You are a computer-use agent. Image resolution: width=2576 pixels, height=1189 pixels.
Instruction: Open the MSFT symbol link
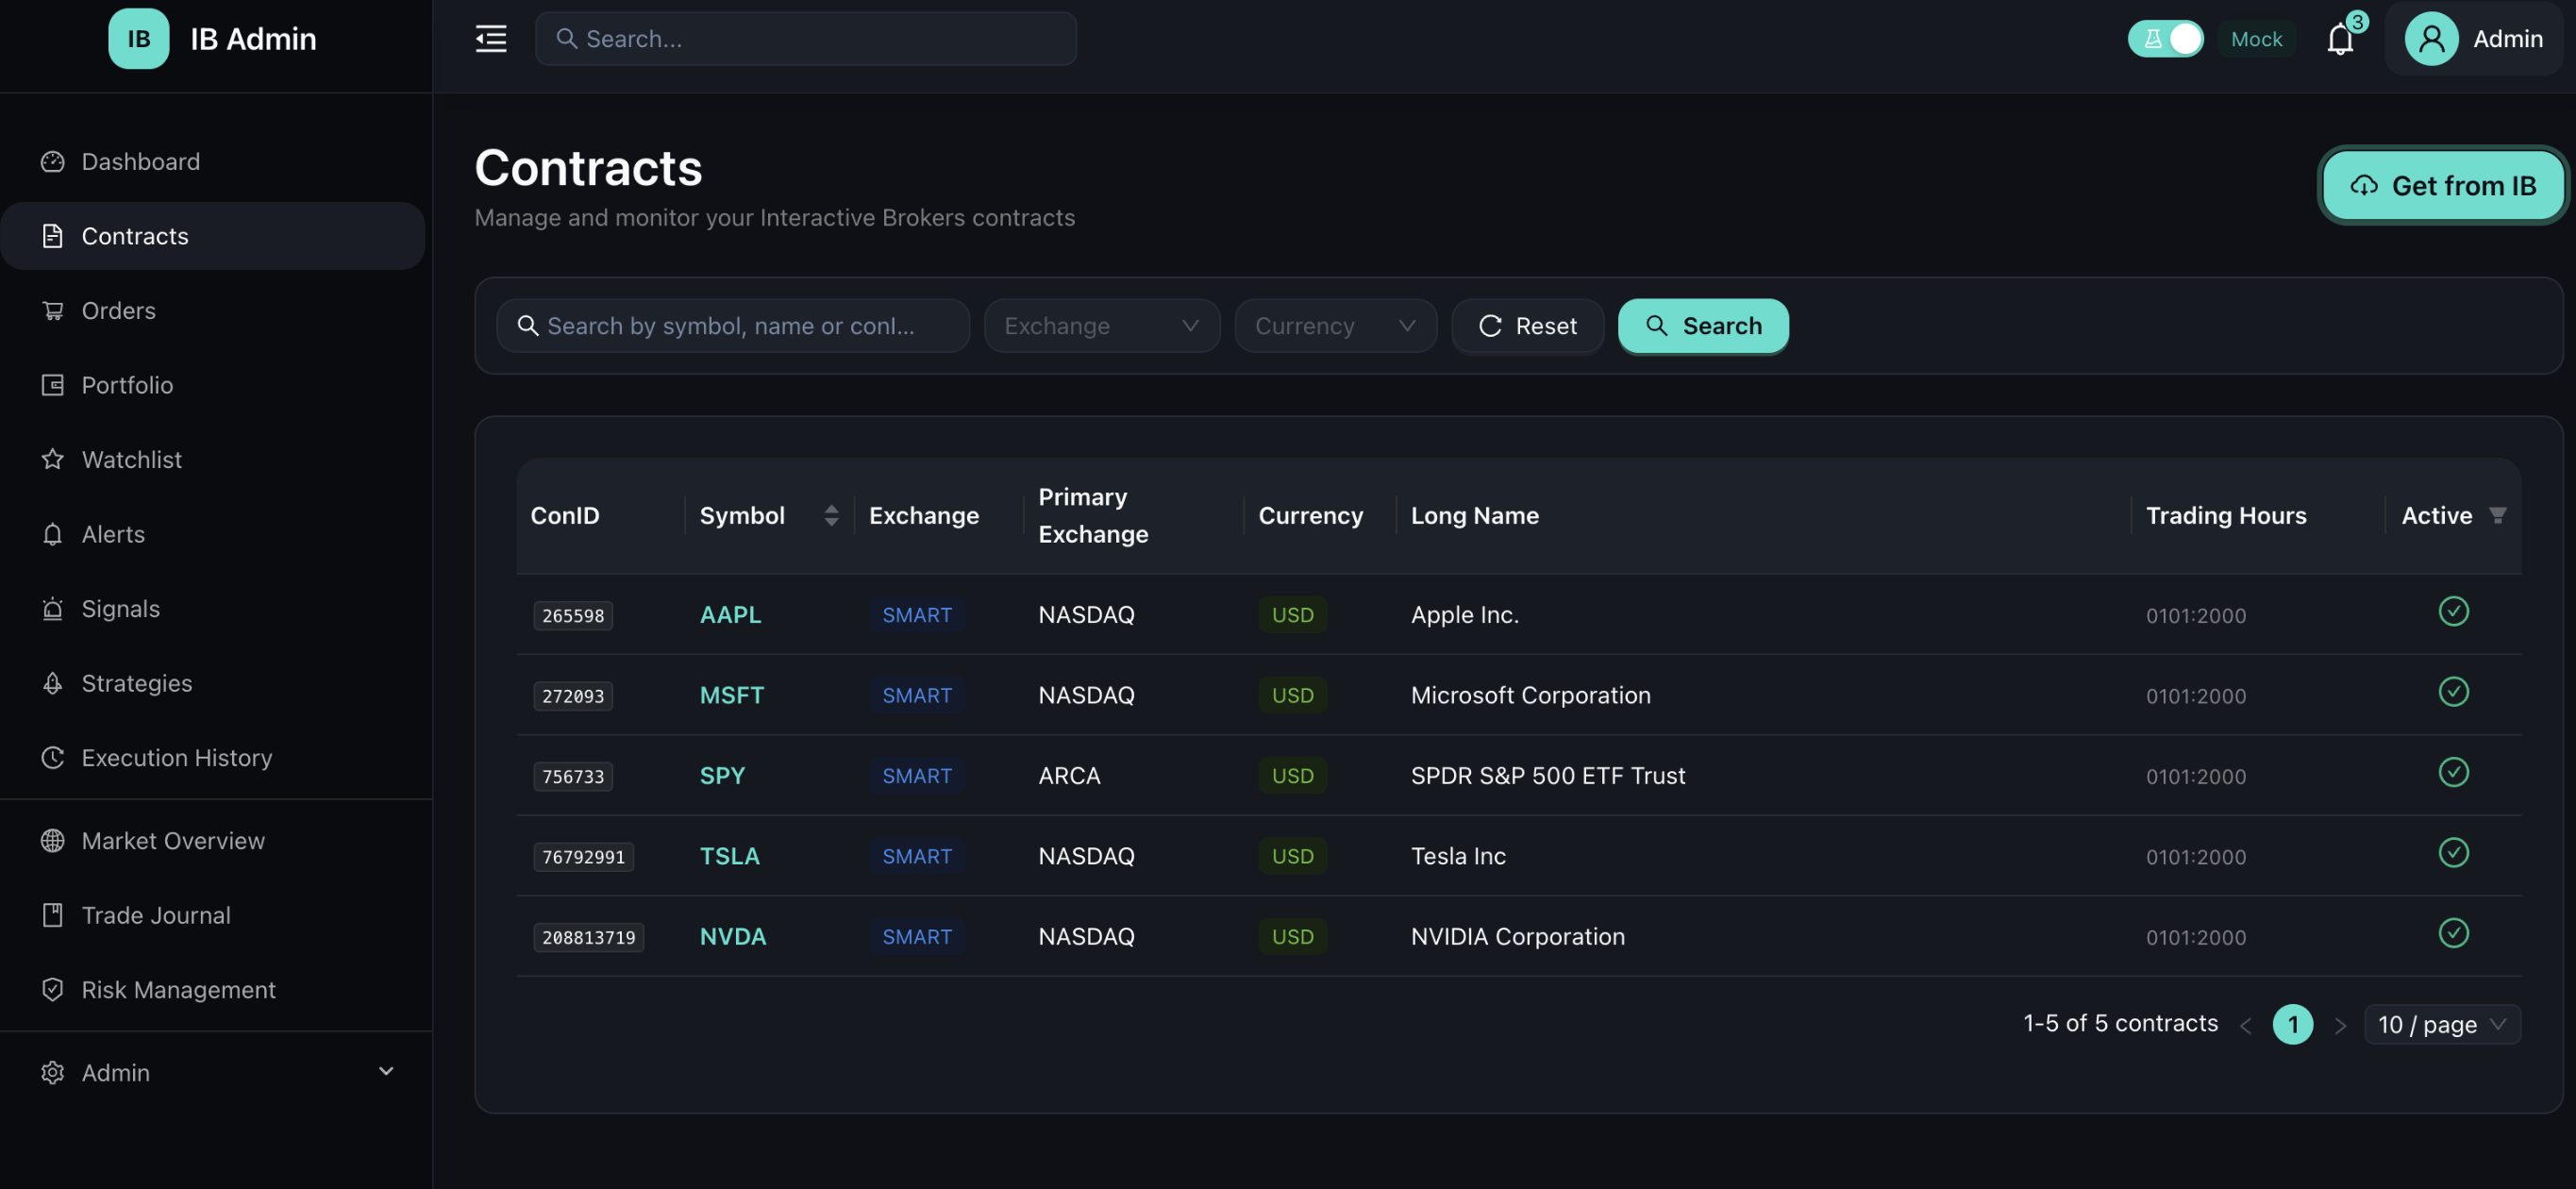pyautogui.click(x=731, y=695)
